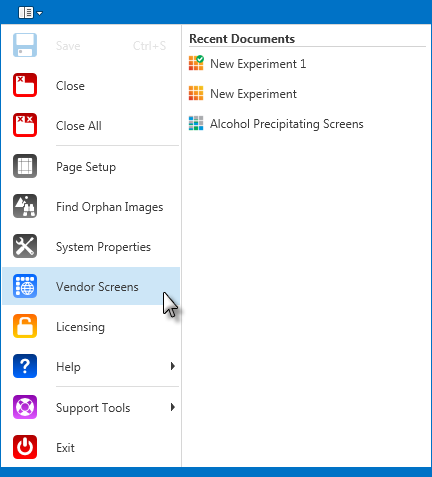
Task: Click the red Exit power icon
Action: (25, 447)
